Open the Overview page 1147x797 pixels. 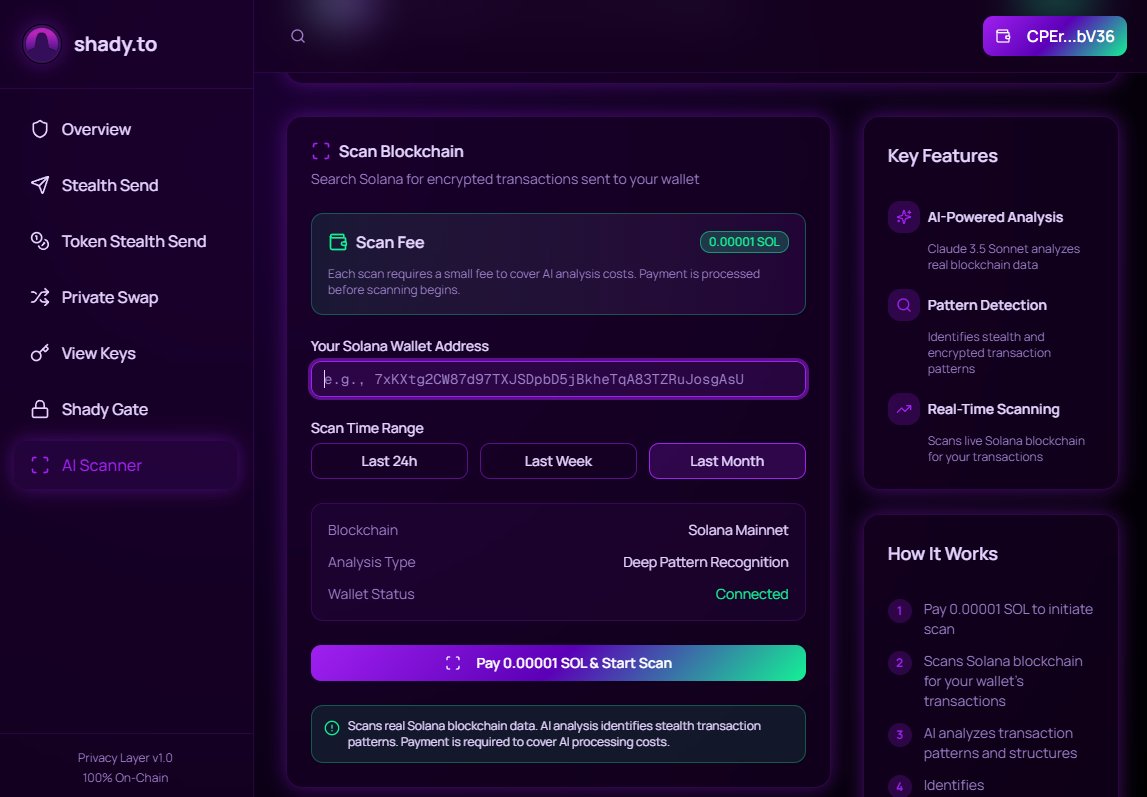125,129
